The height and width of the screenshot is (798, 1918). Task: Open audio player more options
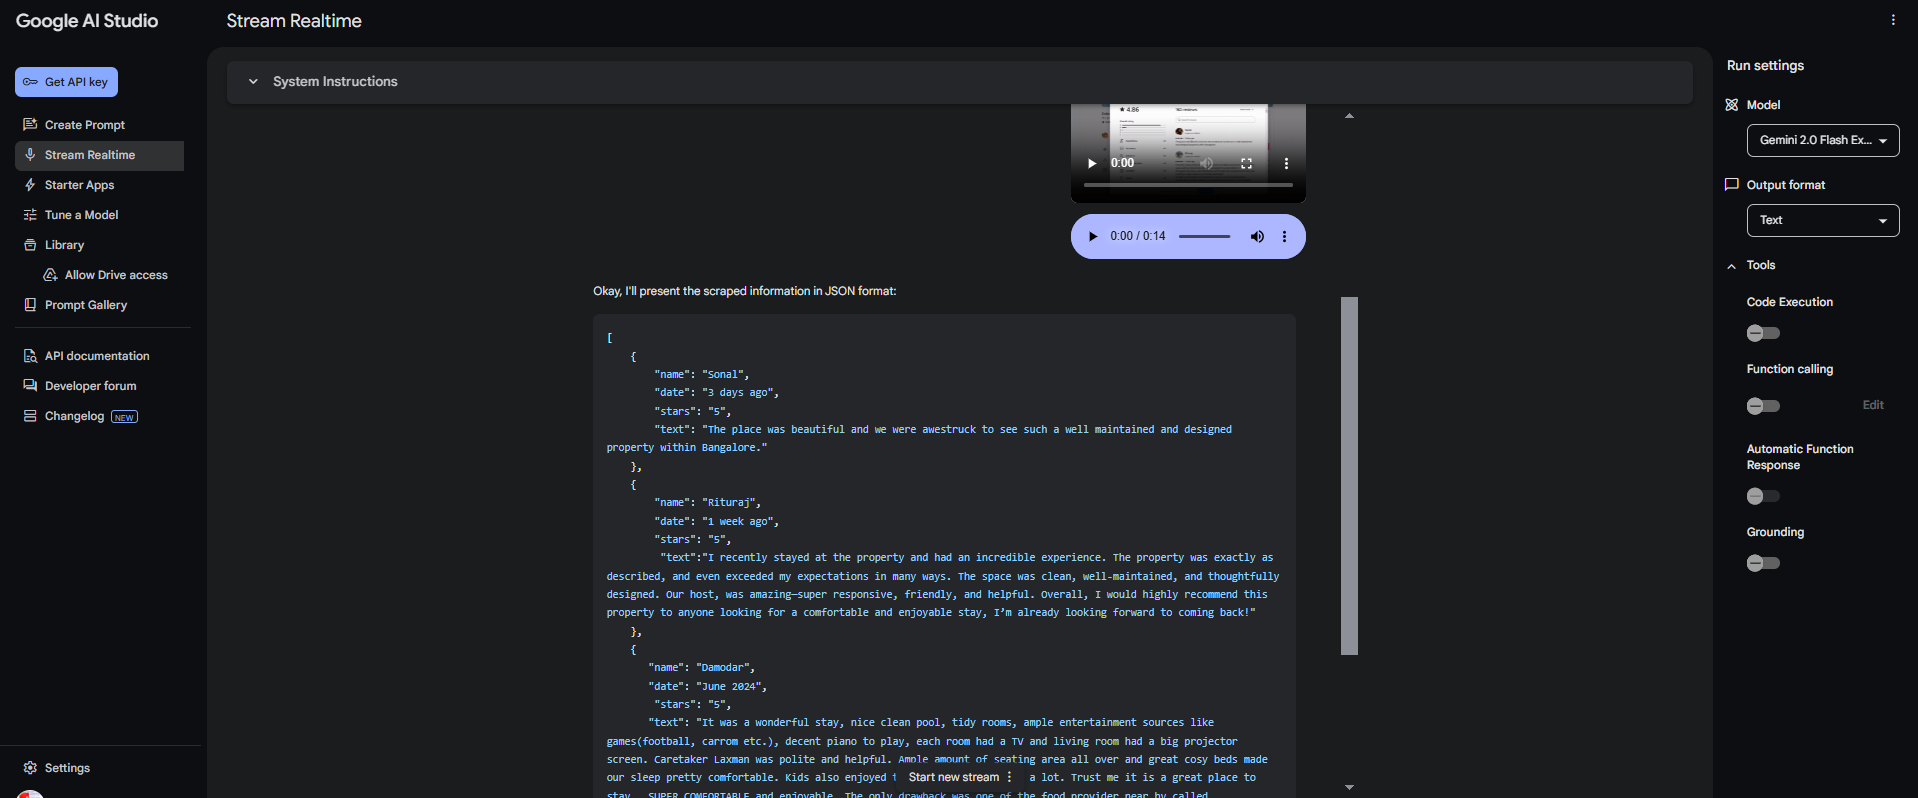[1284, 237]
